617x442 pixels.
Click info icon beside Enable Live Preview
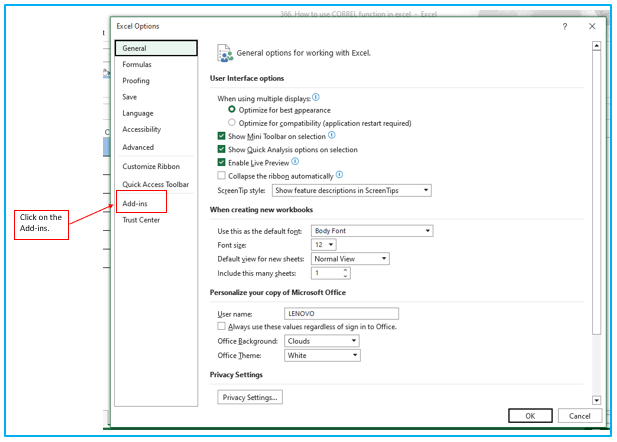(x=295, y=162)
